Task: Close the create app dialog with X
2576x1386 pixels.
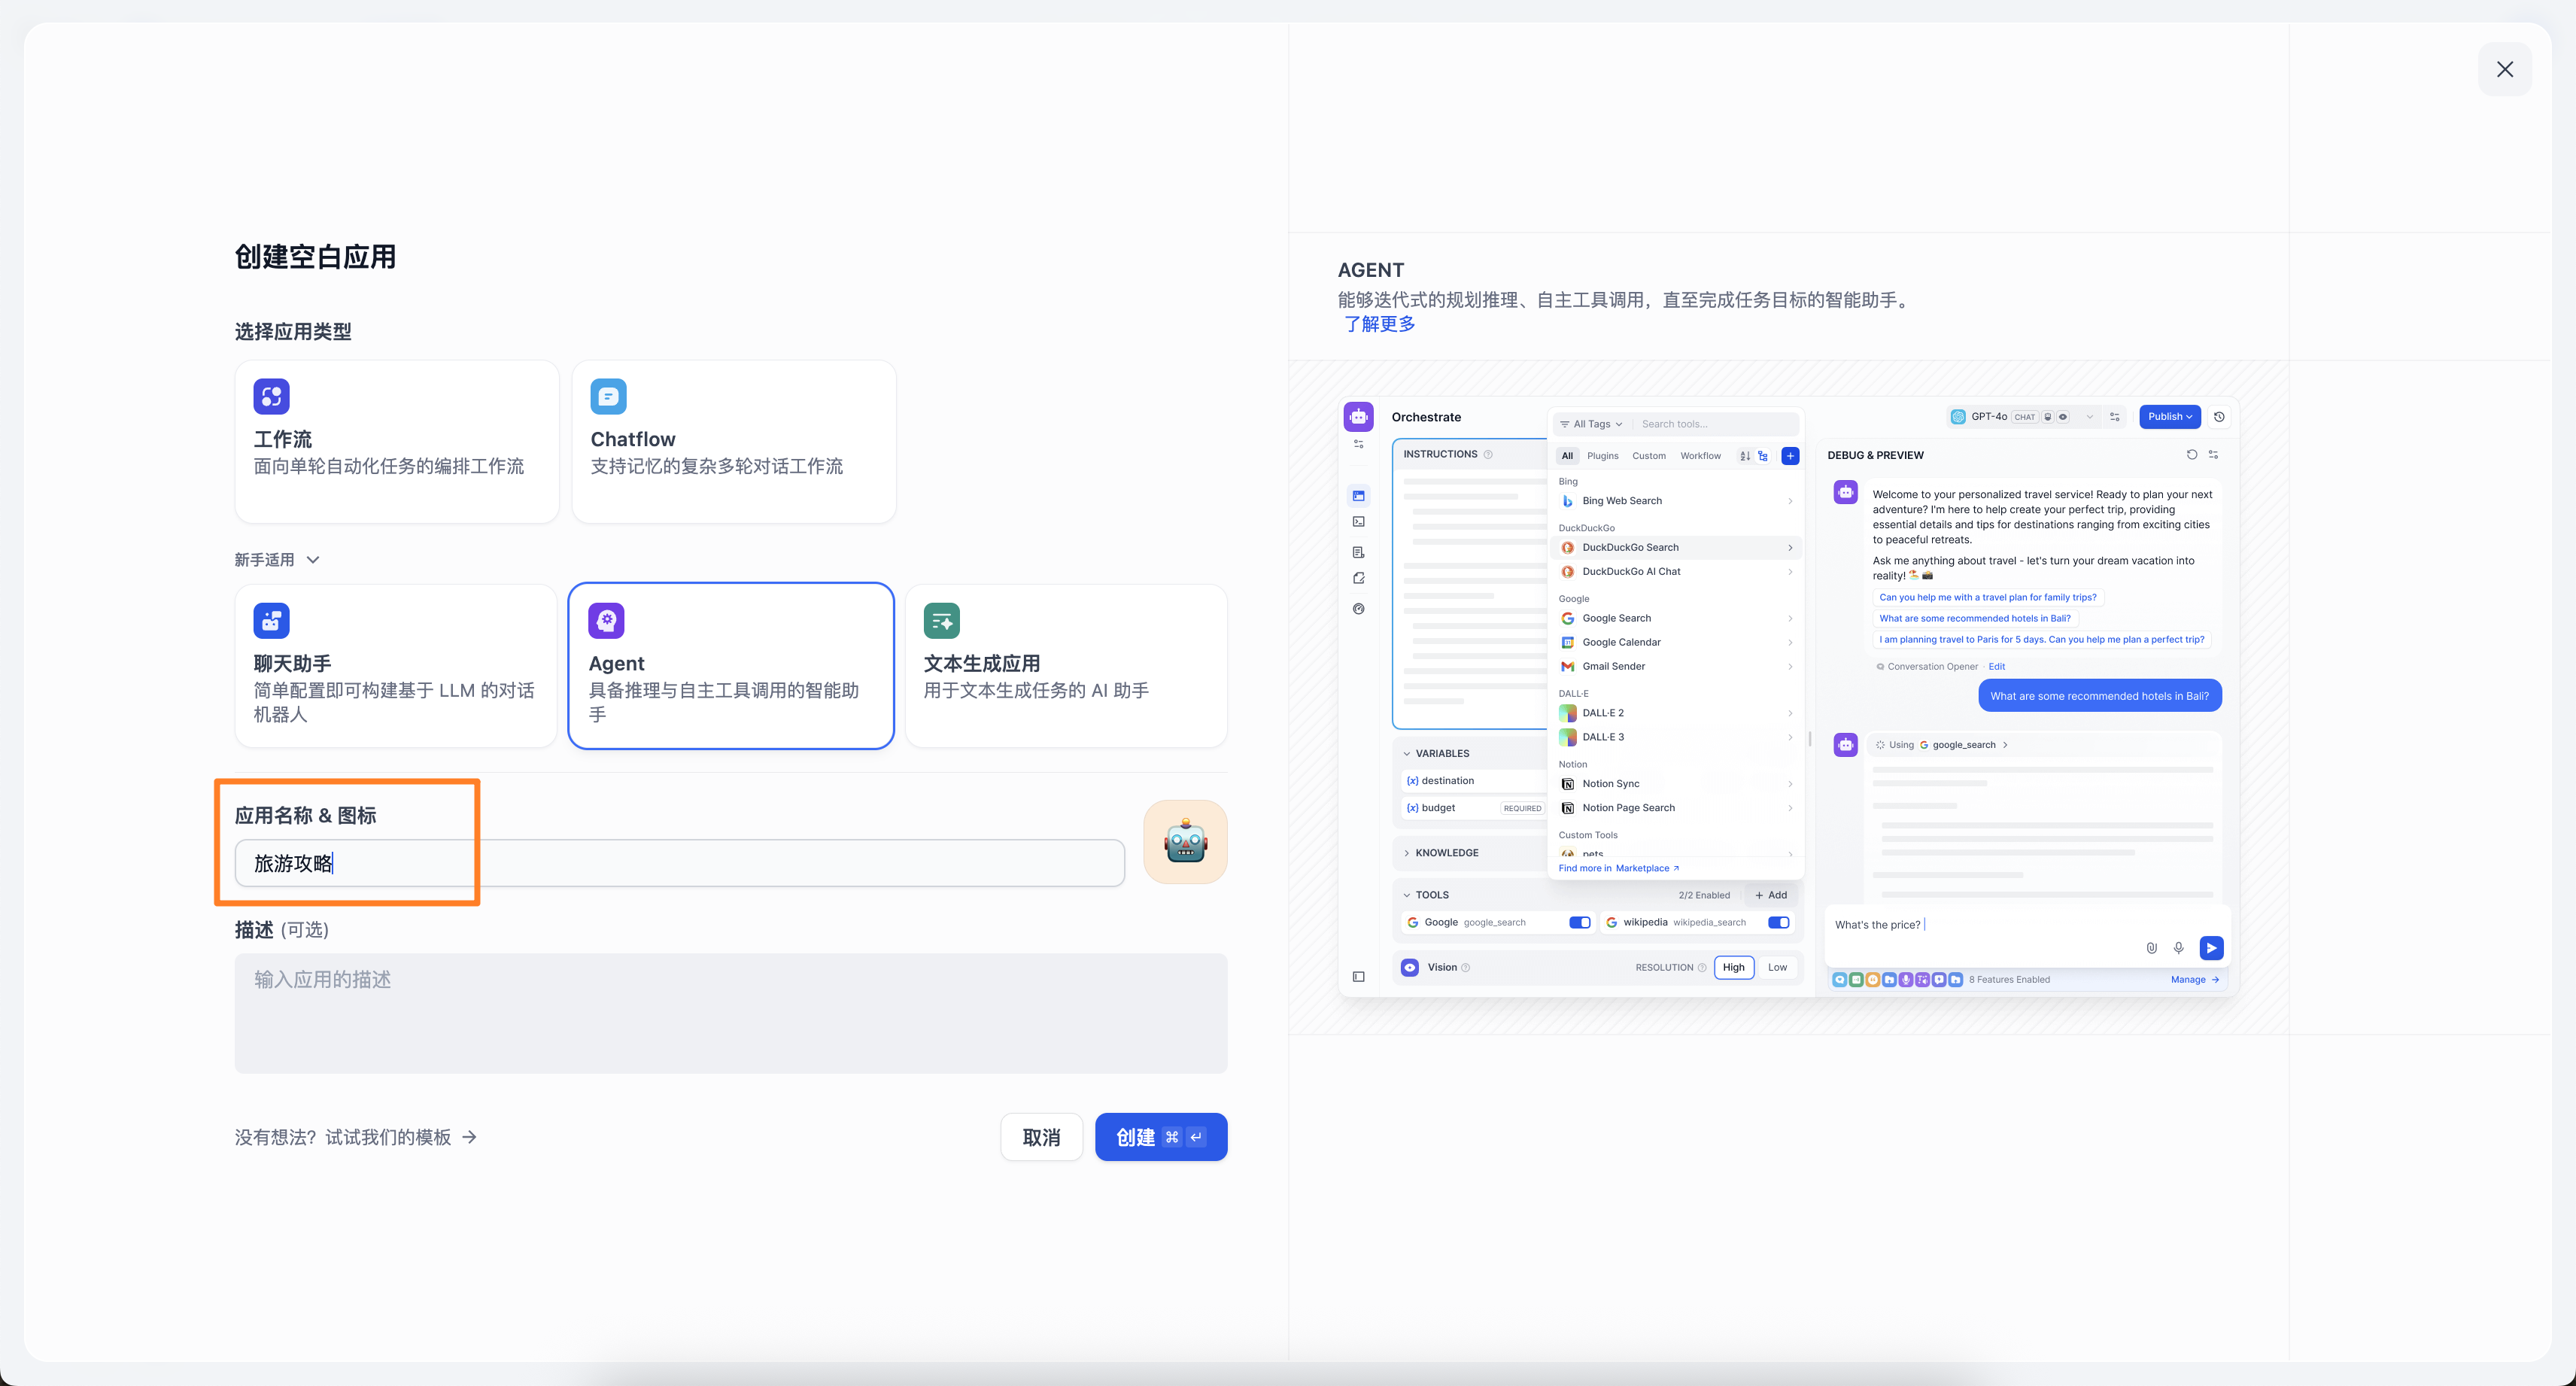Action: click(2504, 69)
